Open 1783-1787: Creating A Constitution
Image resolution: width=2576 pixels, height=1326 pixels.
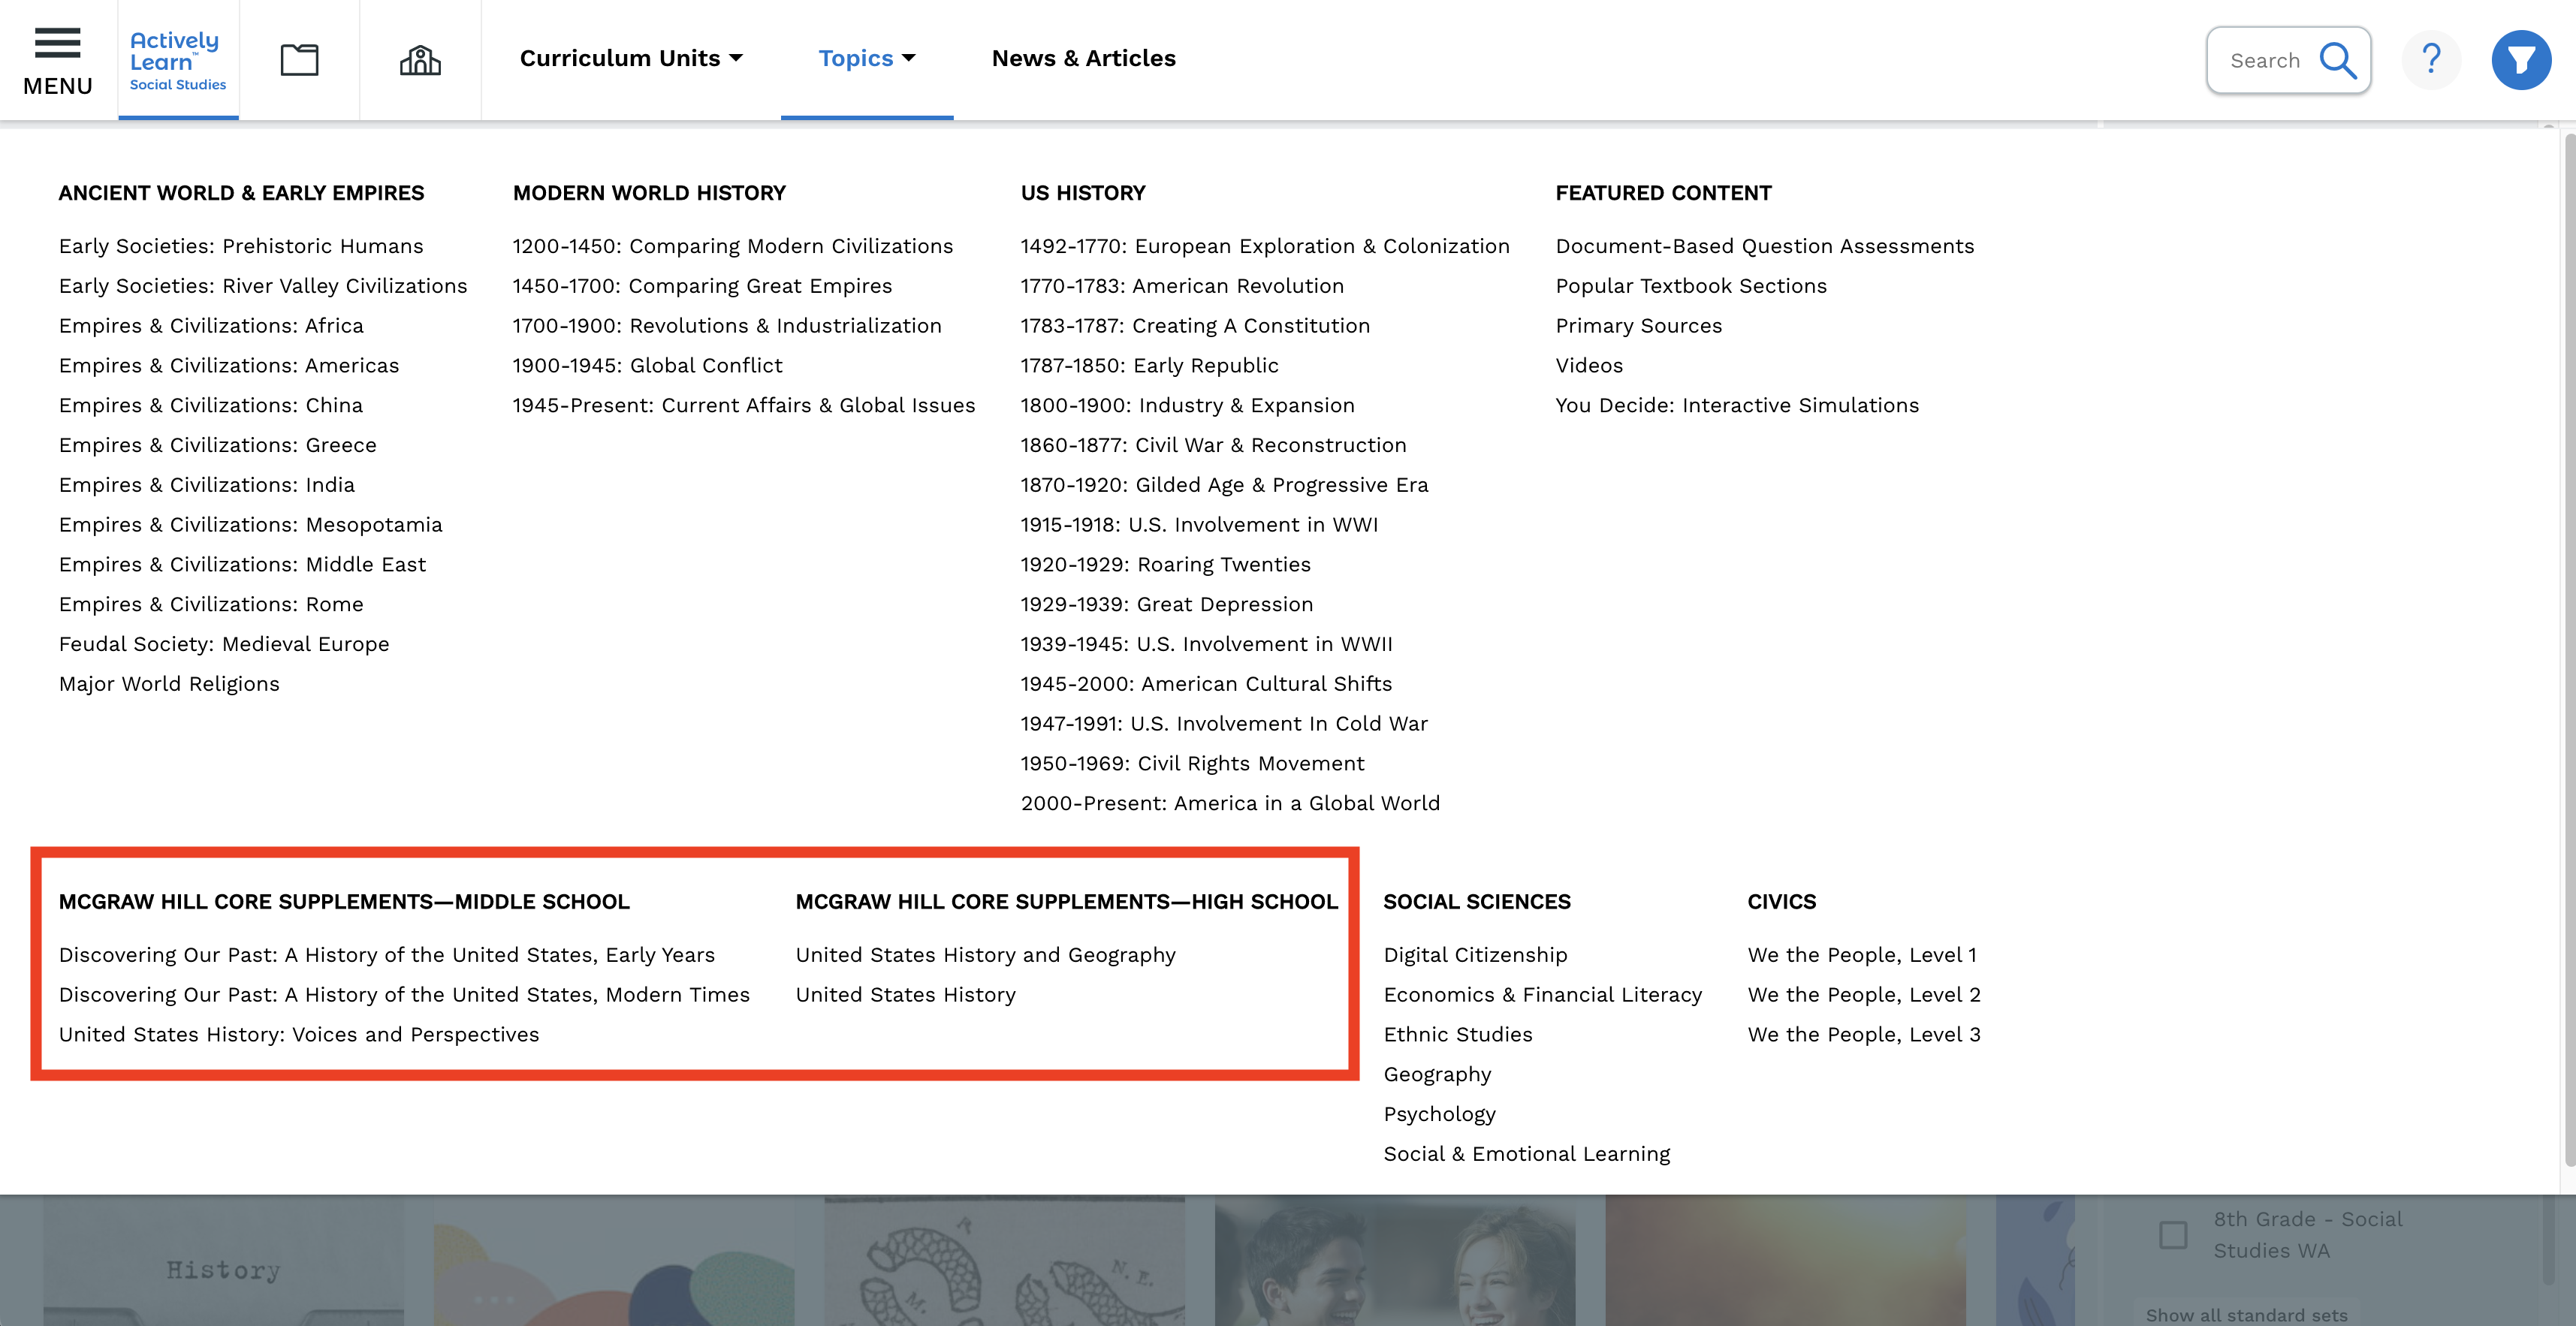(1195, 326)
